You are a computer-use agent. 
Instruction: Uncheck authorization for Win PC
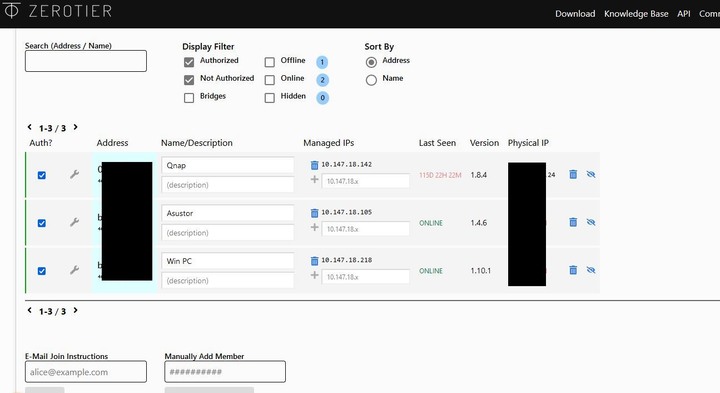(x=42, y=271)
